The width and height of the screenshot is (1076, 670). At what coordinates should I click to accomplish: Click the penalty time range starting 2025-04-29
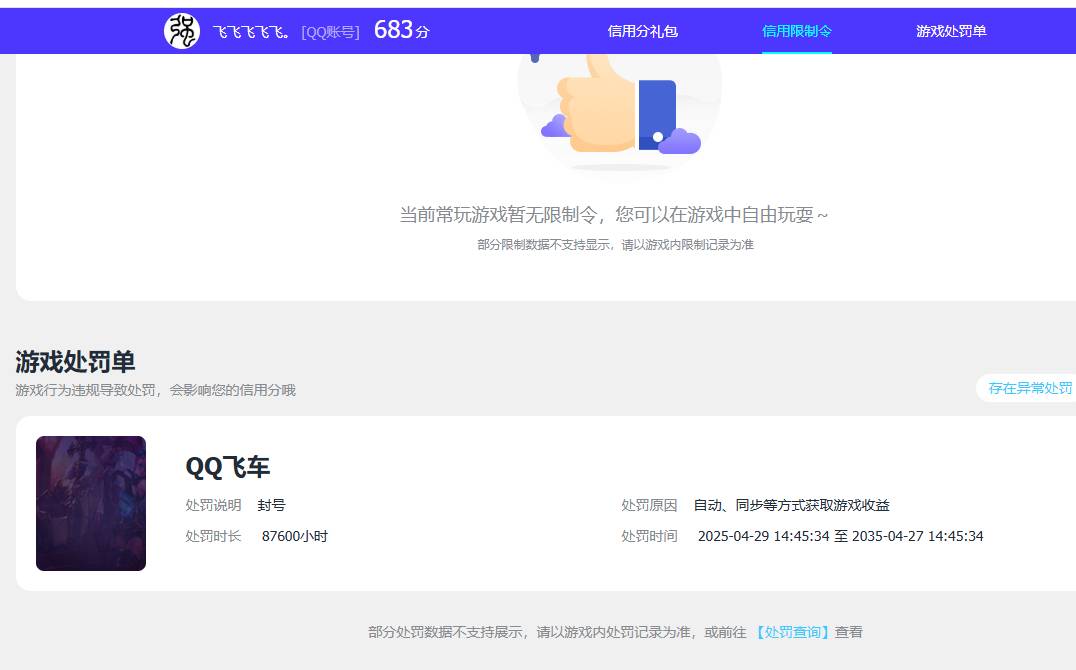(840, 536)
